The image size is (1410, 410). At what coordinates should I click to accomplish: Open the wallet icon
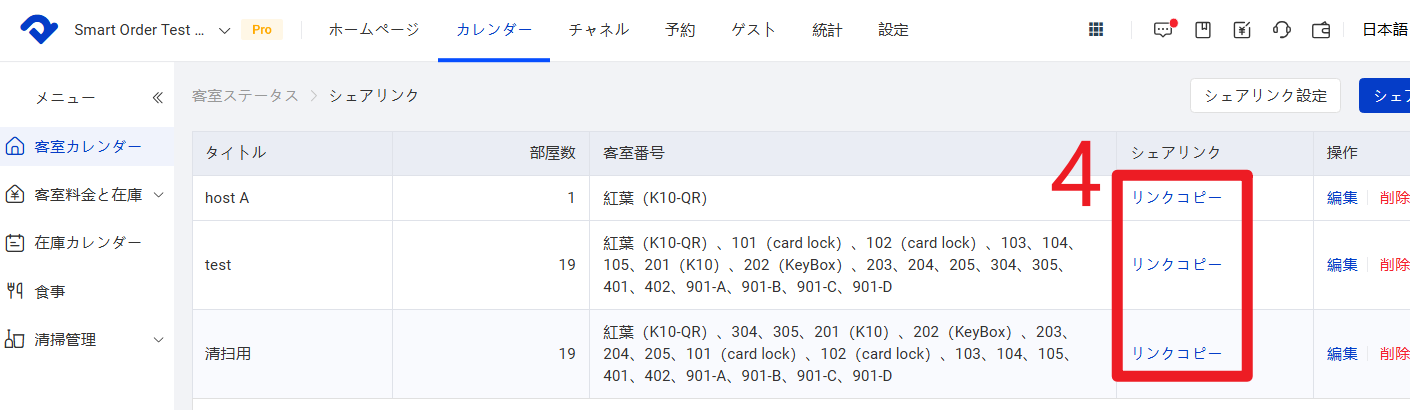point(1321,30)
